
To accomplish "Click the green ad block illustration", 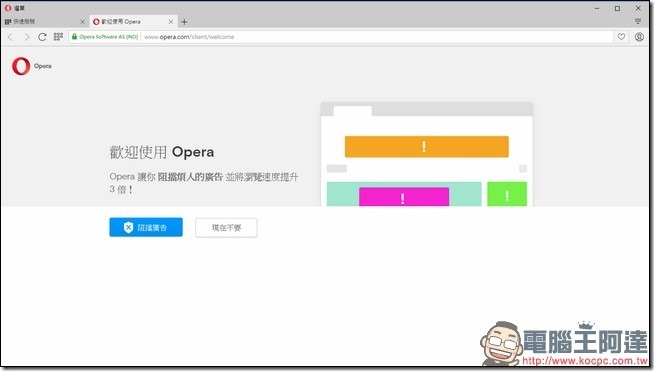I will (507, 194).
